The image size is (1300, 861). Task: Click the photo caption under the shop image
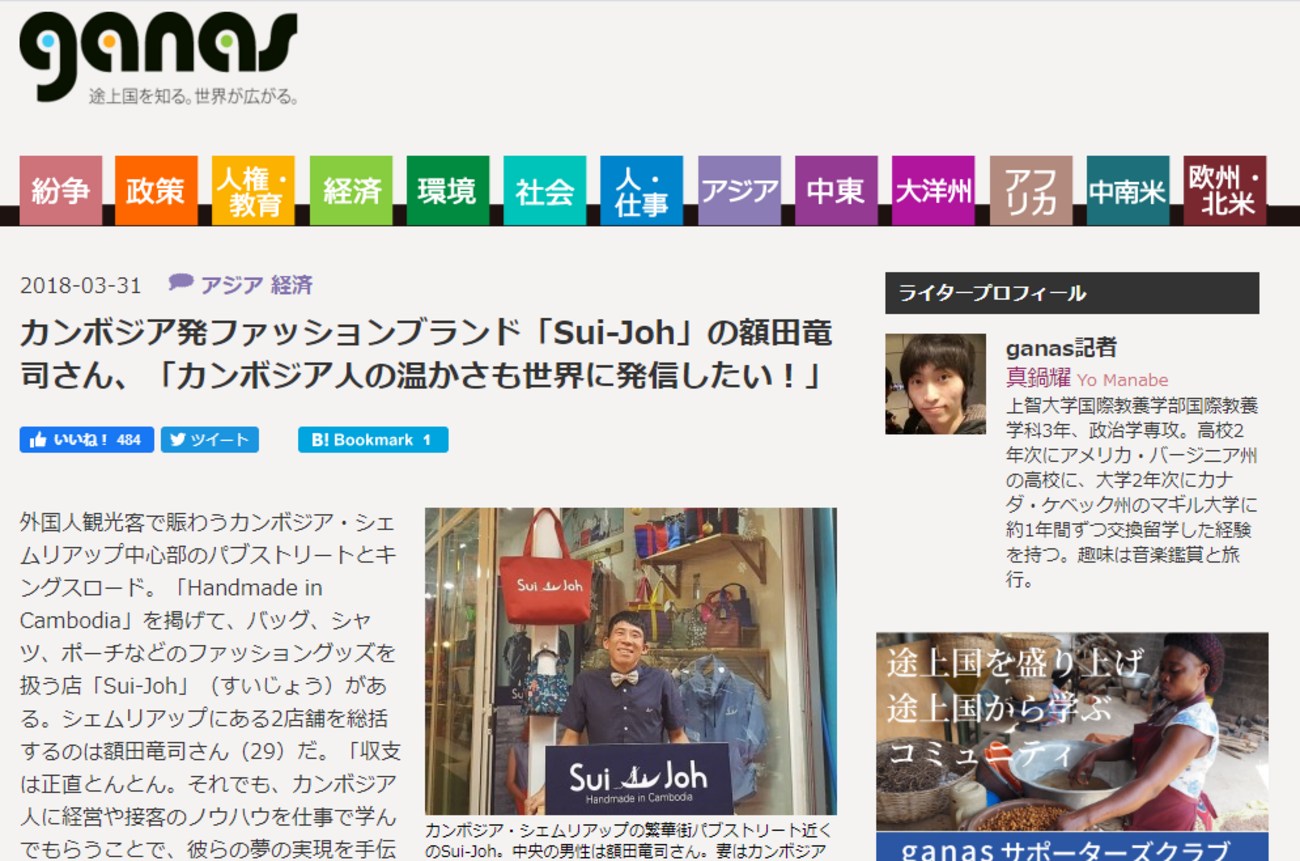(628, 841)
